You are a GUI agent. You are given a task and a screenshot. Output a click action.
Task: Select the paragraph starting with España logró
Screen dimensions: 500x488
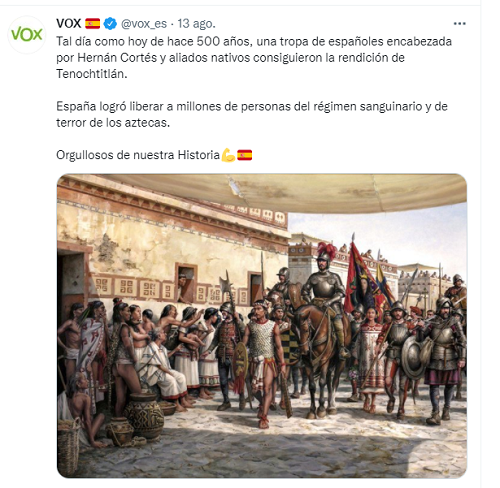(252, 114)
